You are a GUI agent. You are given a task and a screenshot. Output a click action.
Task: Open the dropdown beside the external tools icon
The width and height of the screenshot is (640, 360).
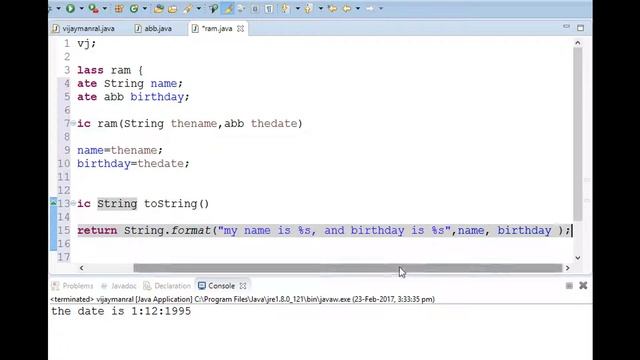tap(105, 8)
